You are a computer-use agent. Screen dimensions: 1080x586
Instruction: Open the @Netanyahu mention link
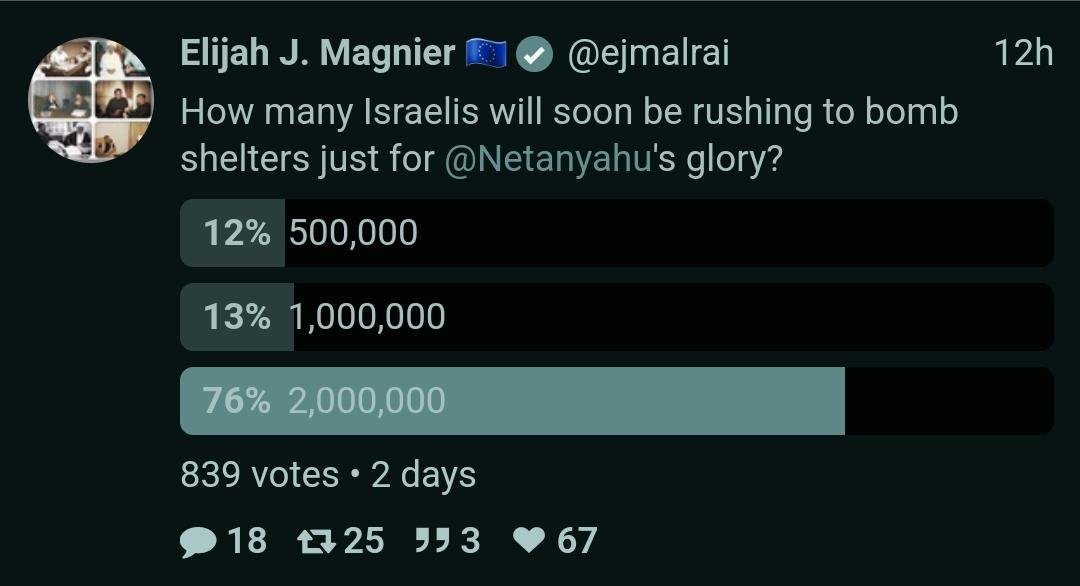click(546, 160)
